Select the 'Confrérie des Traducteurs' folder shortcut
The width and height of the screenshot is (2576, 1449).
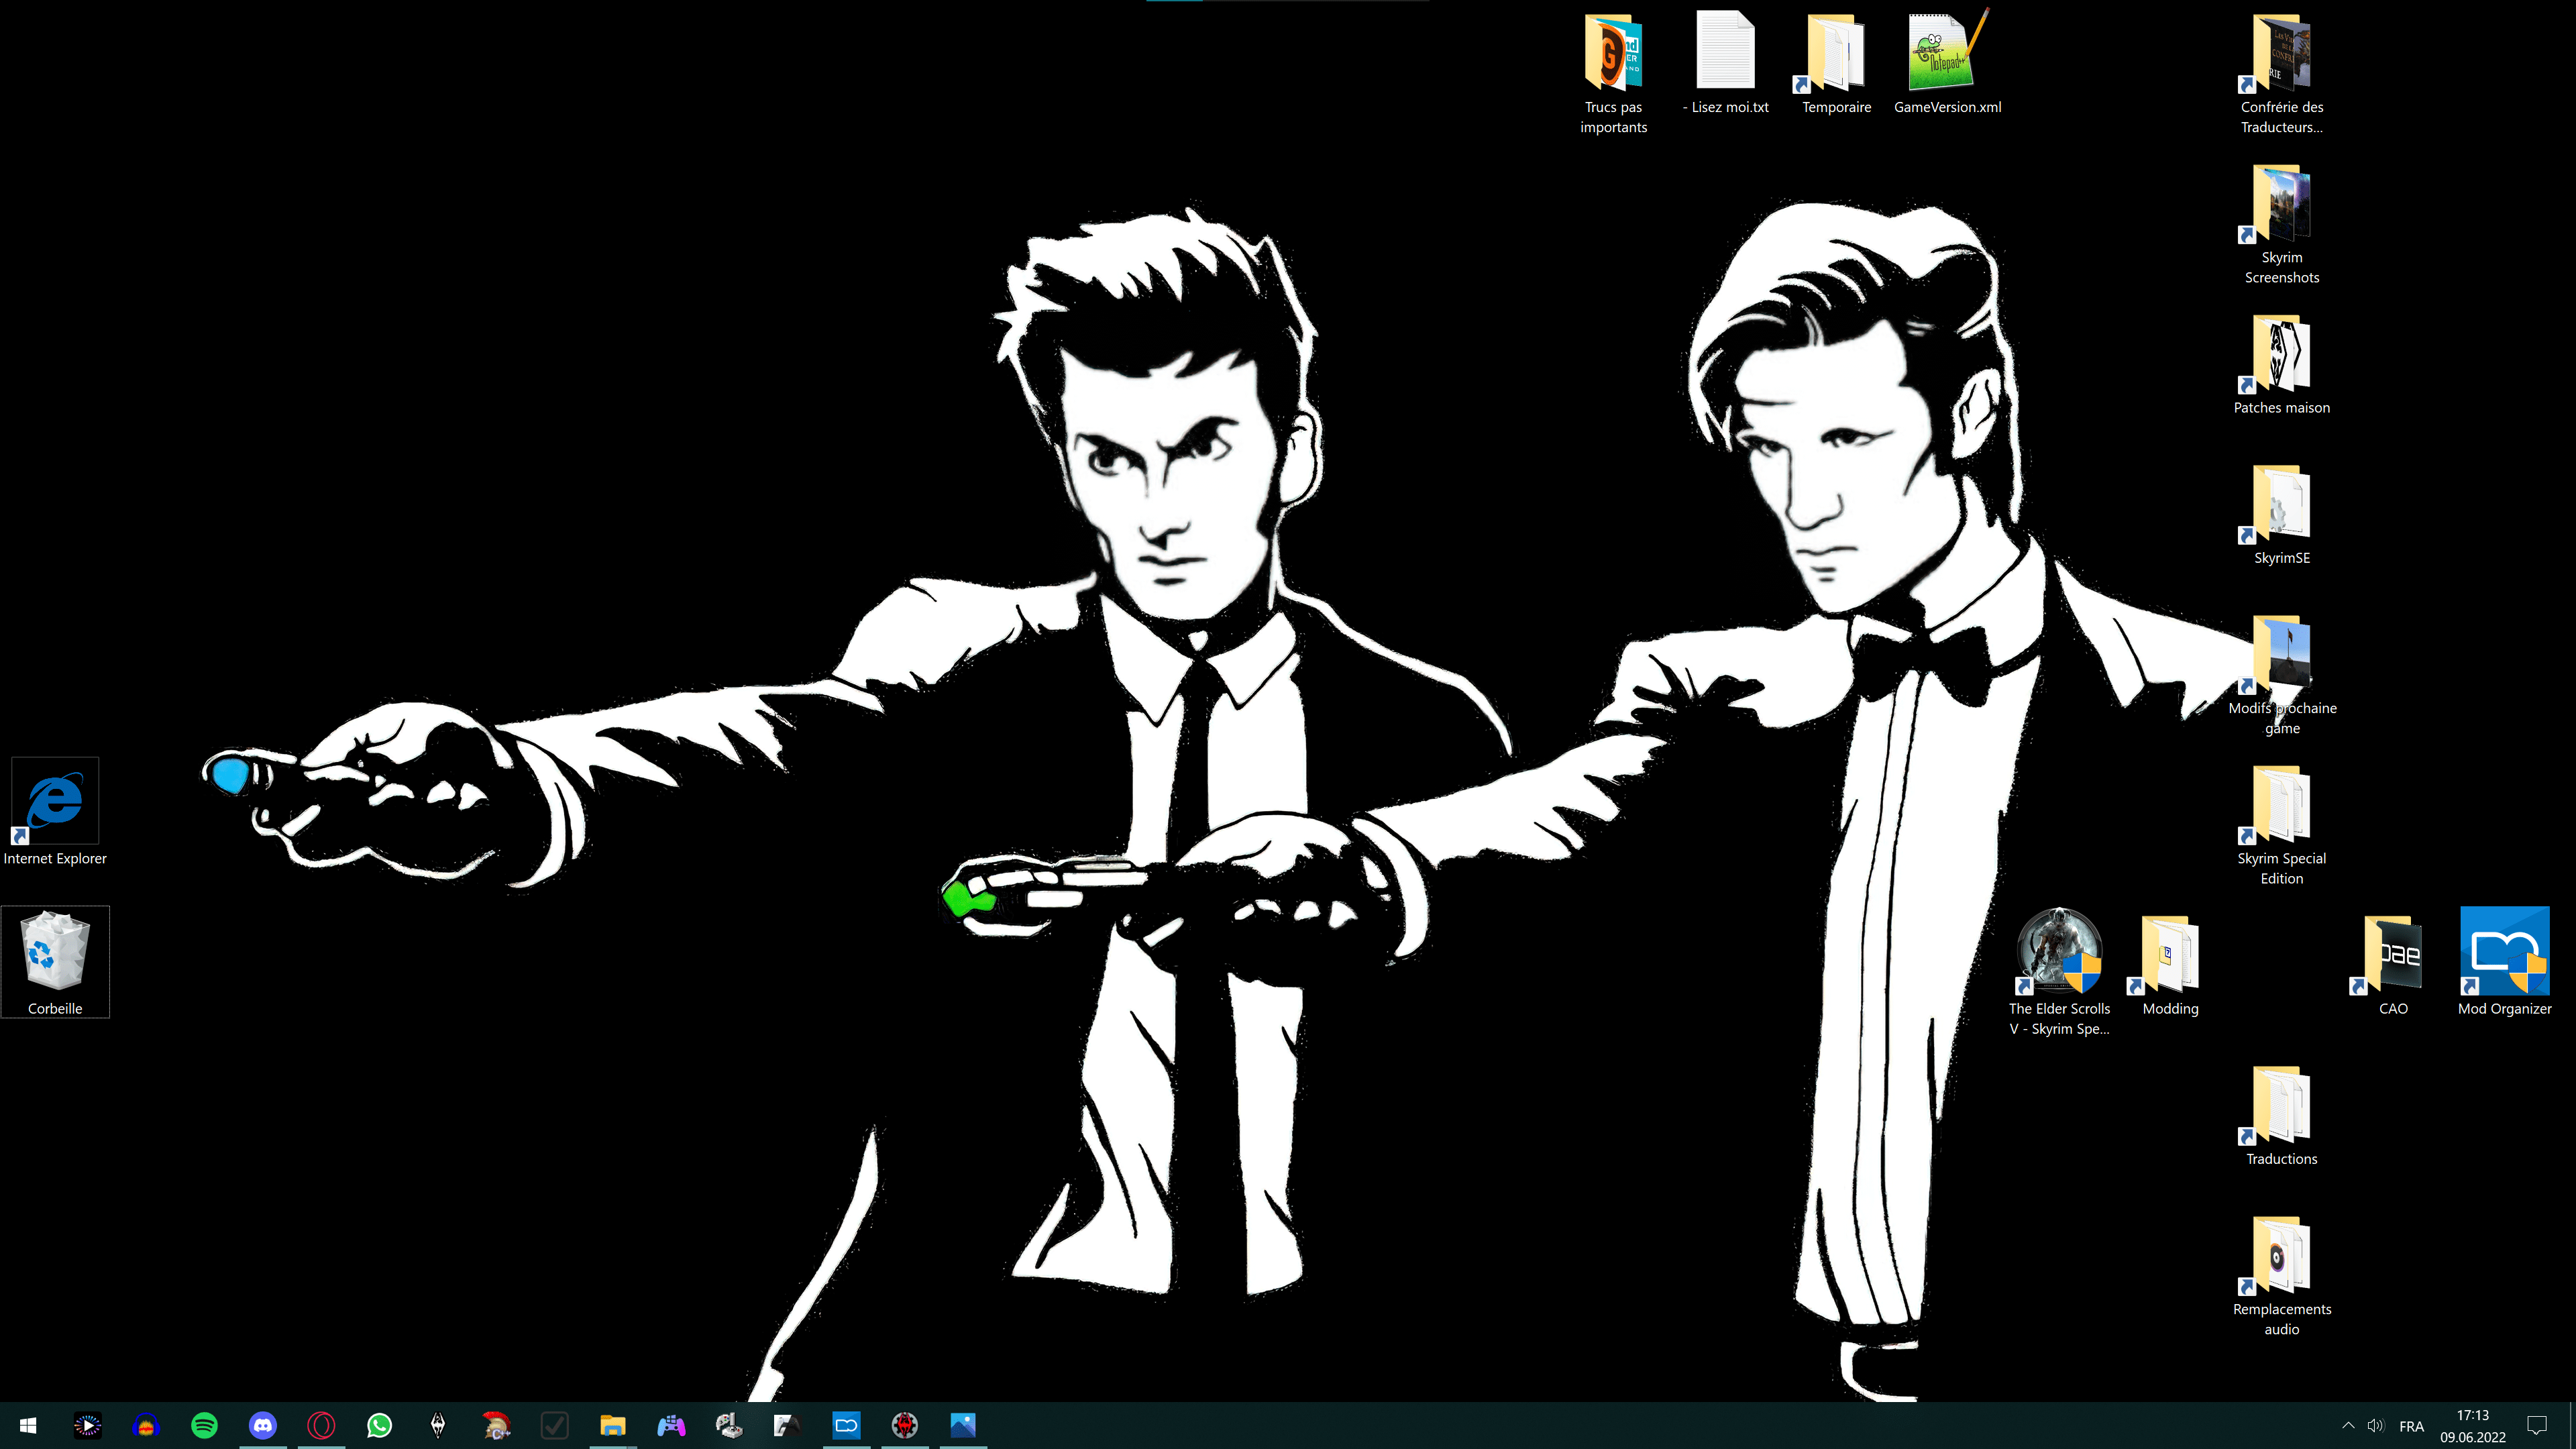2281,72
